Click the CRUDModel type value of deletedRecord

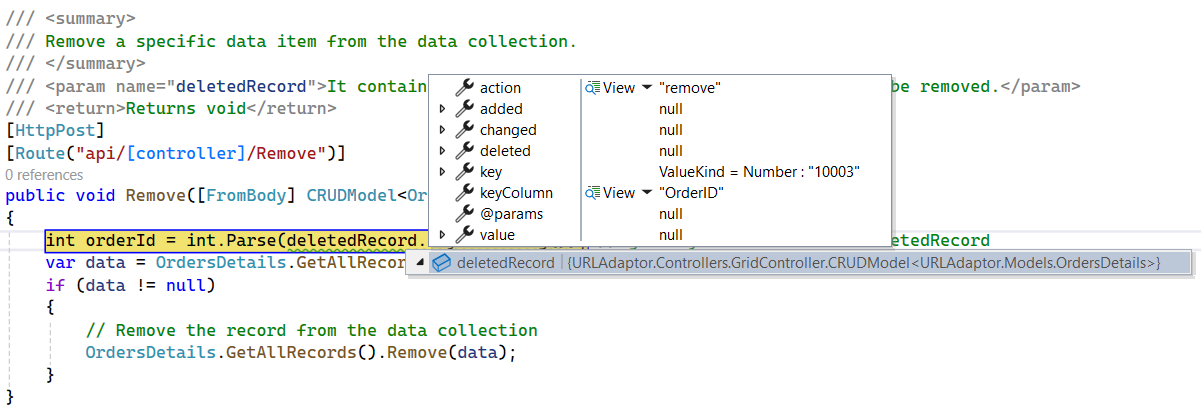[864, 263]
